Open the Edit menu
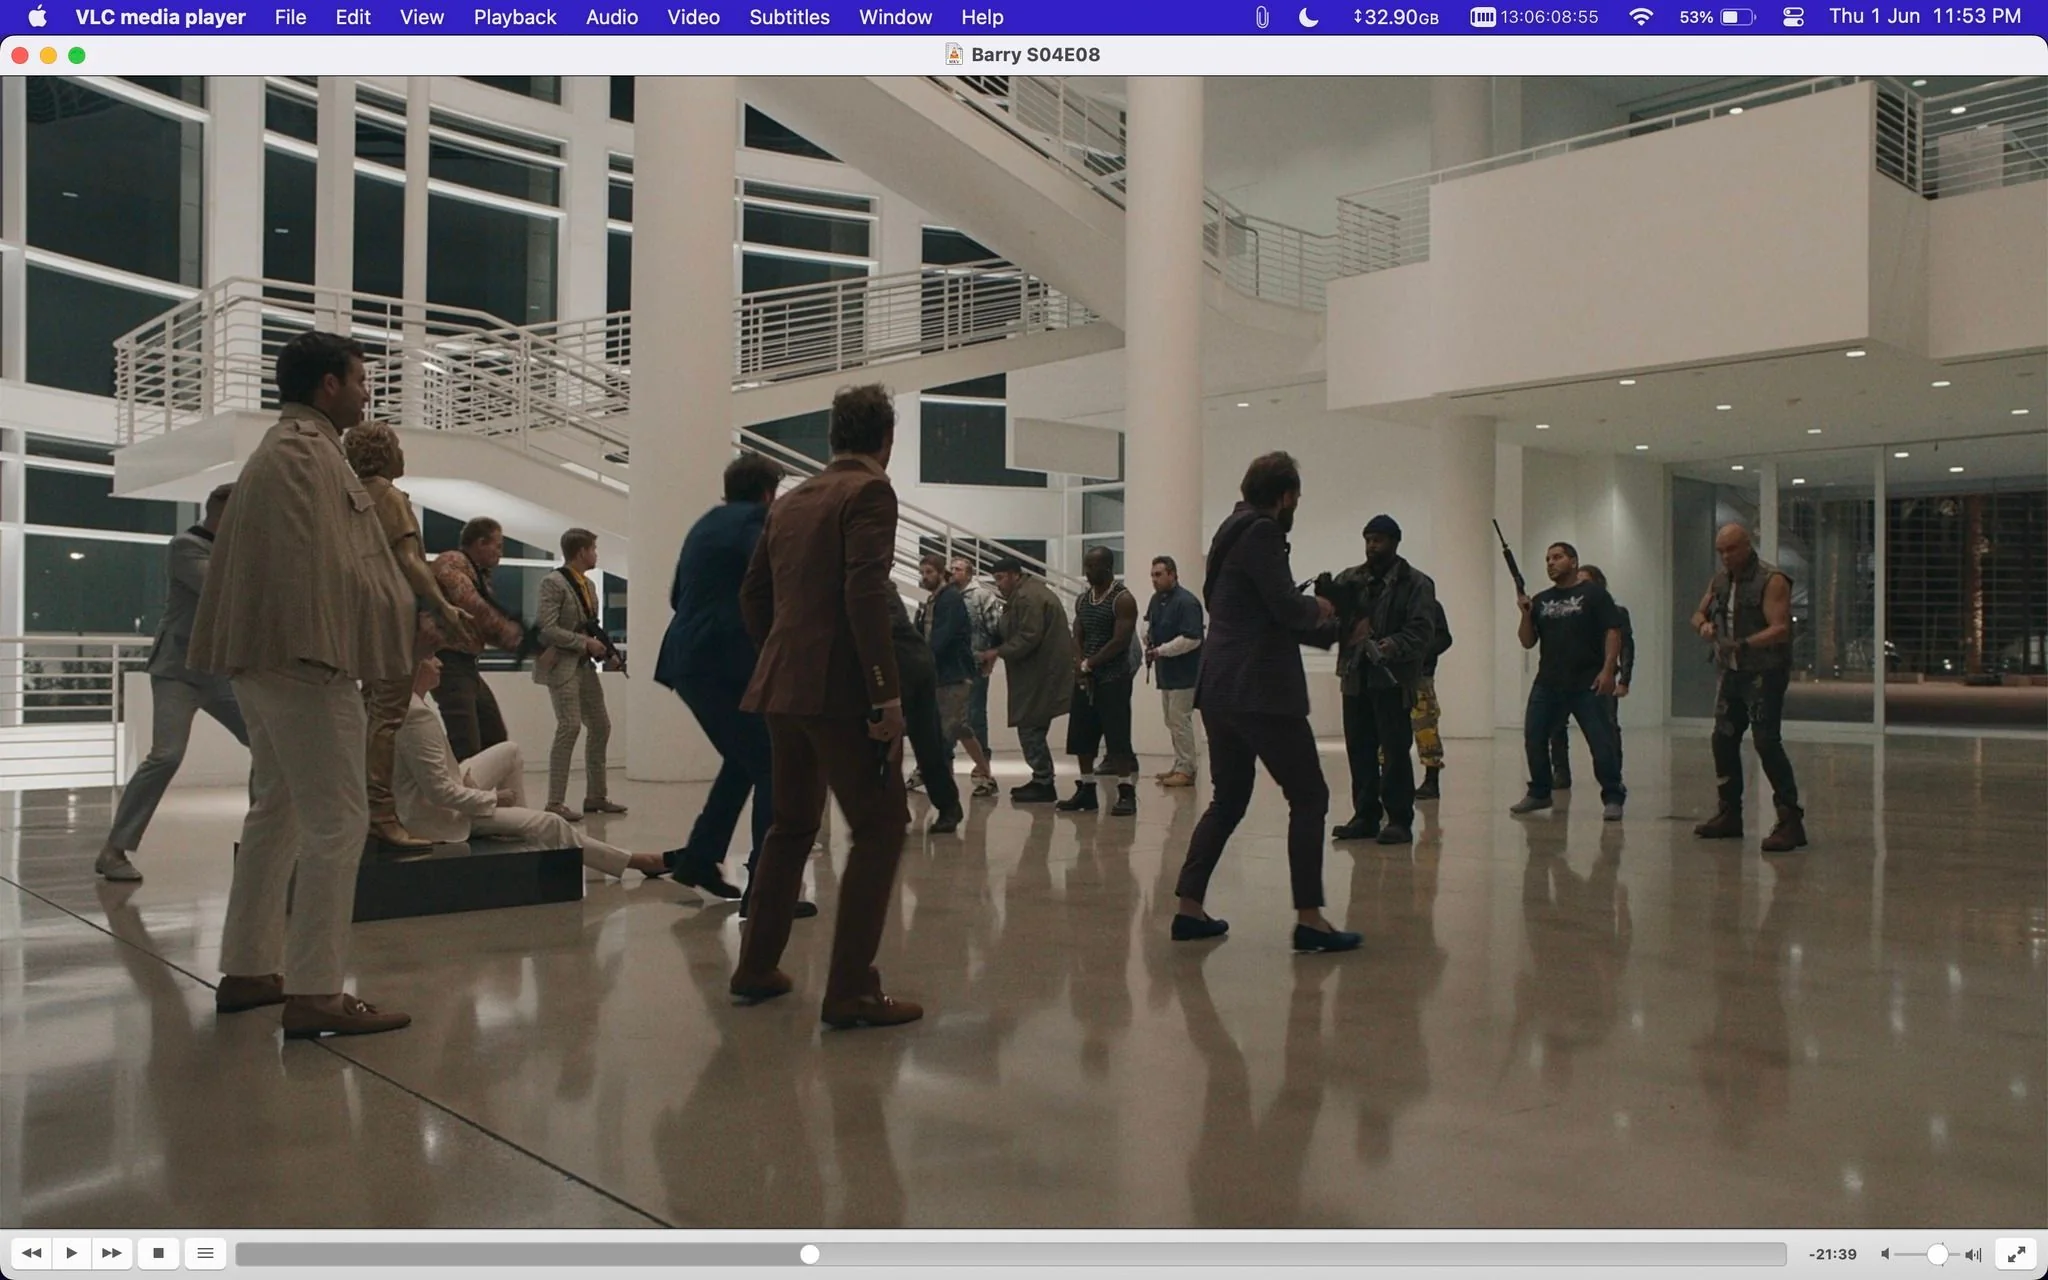This screenshot has height=1280, width=2048. [x=353, y=17]
